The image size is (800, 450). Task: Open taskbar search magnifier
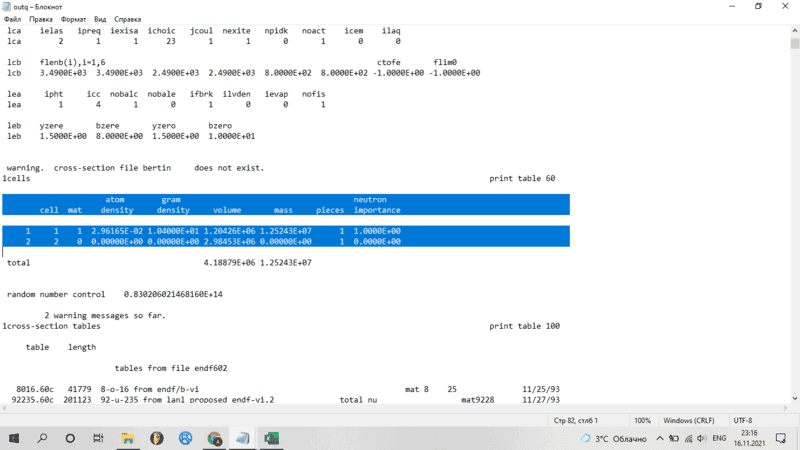(42, 438)
